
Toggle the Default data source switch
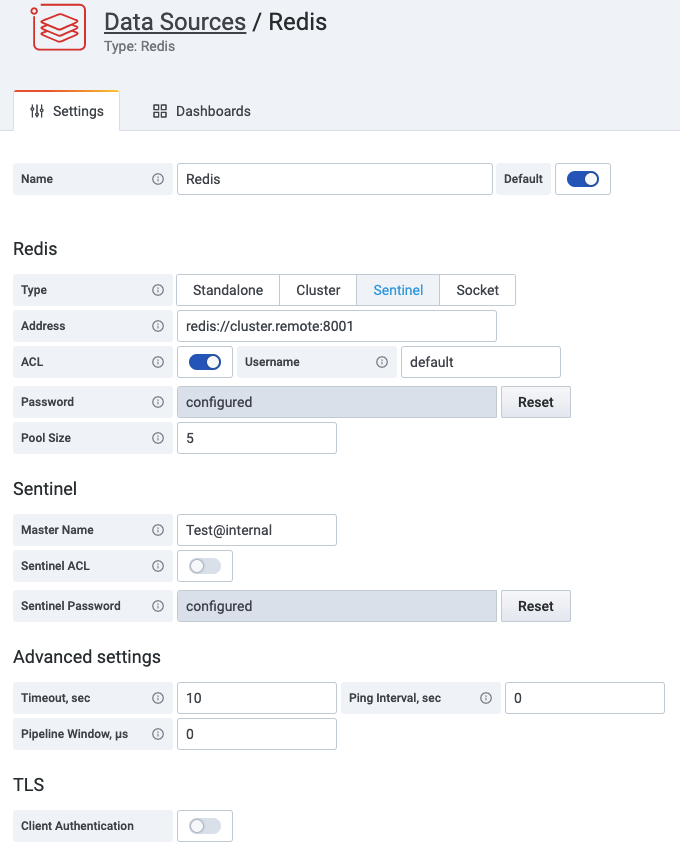coord(582,179)
